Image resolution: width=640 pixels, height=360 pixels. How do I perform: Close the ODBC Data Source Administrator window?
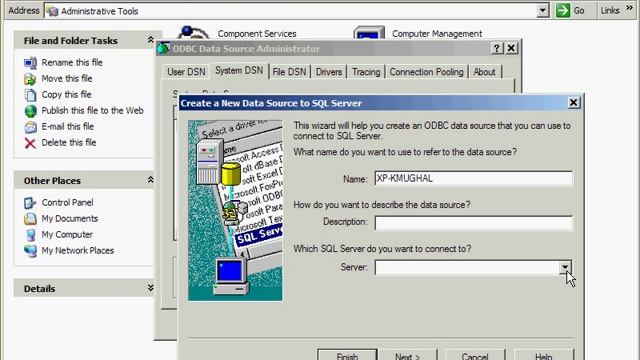(x=511, y=49)
